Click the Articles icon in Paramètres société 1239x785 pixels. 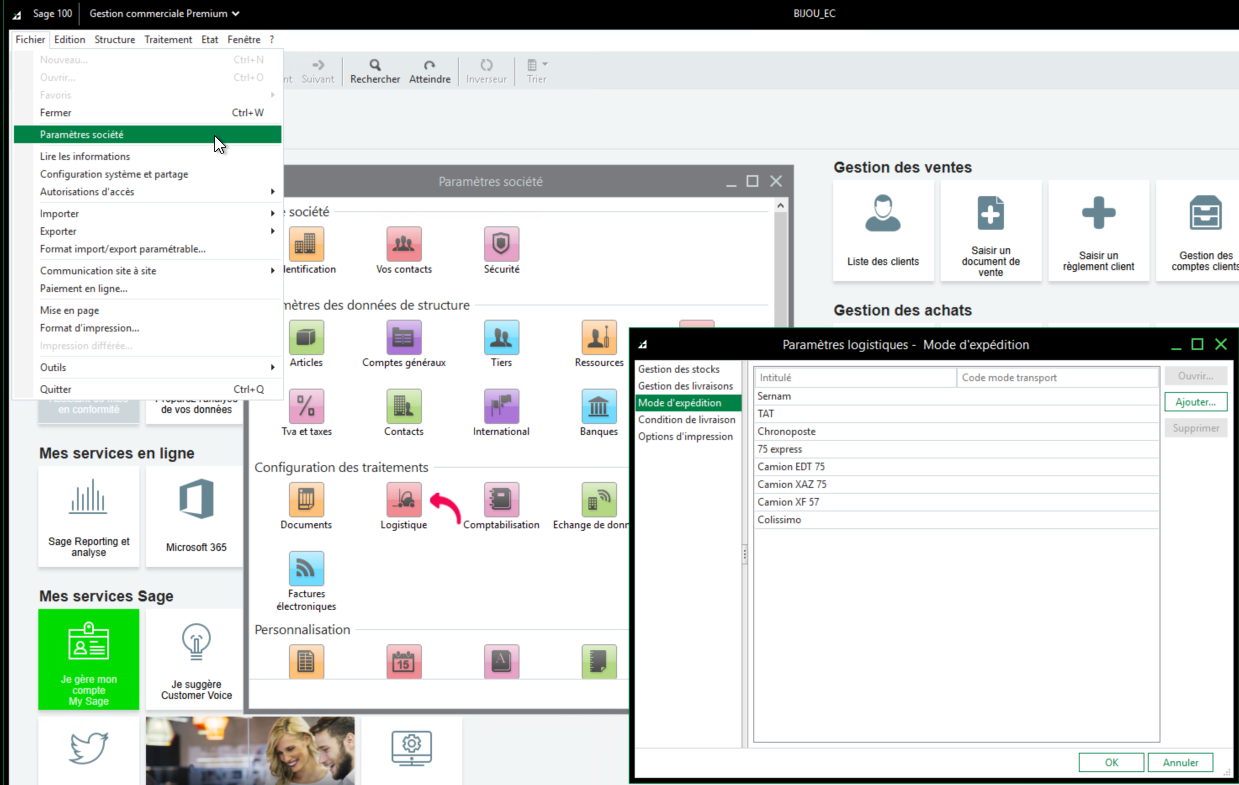(x=306, y=338)
